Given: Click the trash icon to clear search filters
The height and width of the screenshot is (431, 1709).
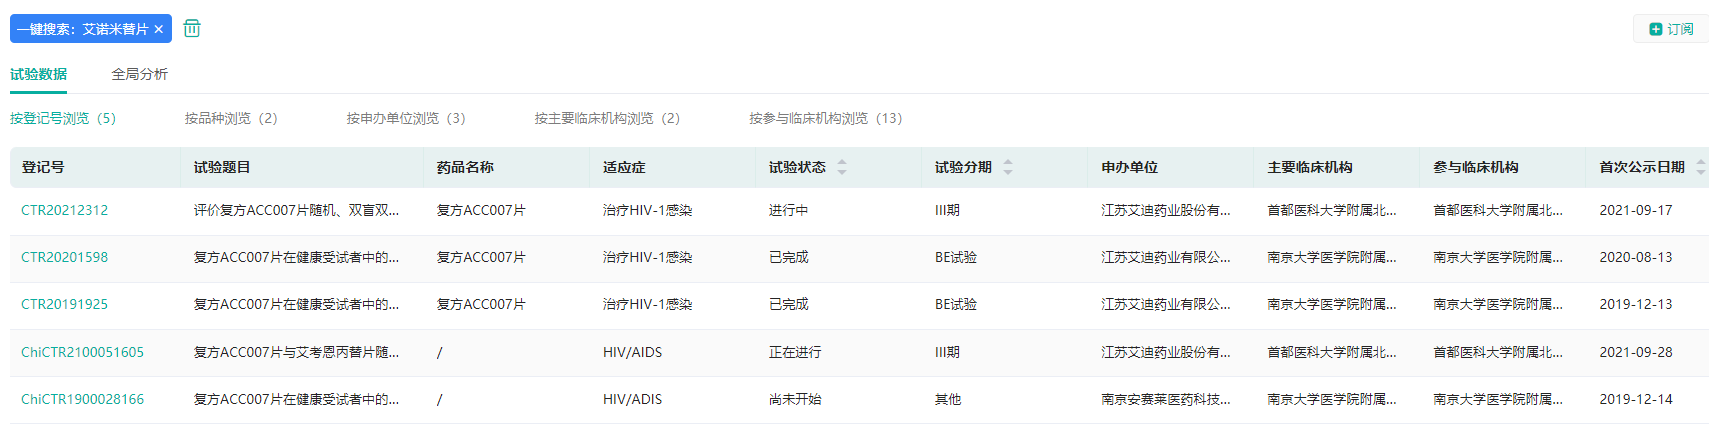Looking at the screenshot, I should pos(192,29).
